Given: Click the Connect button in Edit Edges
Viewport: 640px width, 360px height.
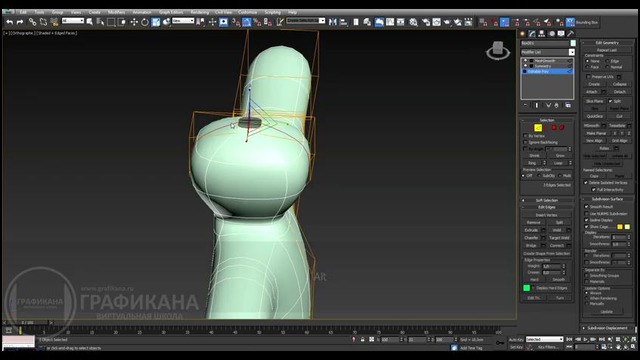Looking at the screenshot, I should pos(556,246).
